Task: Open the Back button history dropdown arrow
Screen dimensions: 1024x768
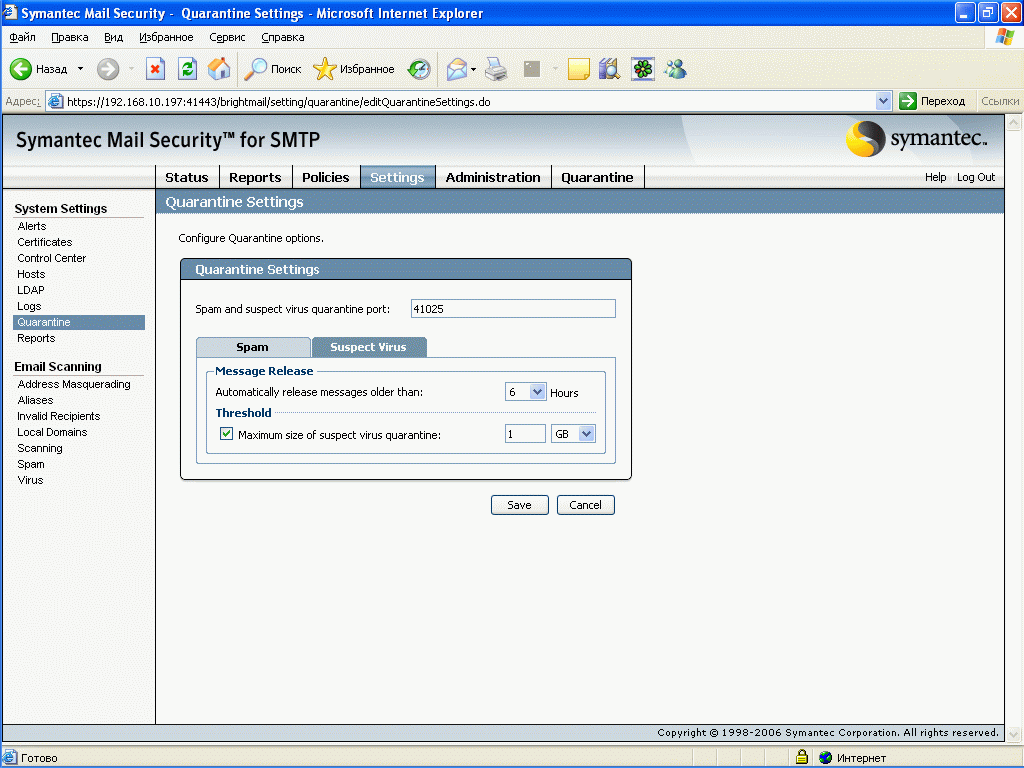Action: tap(80, 69)
